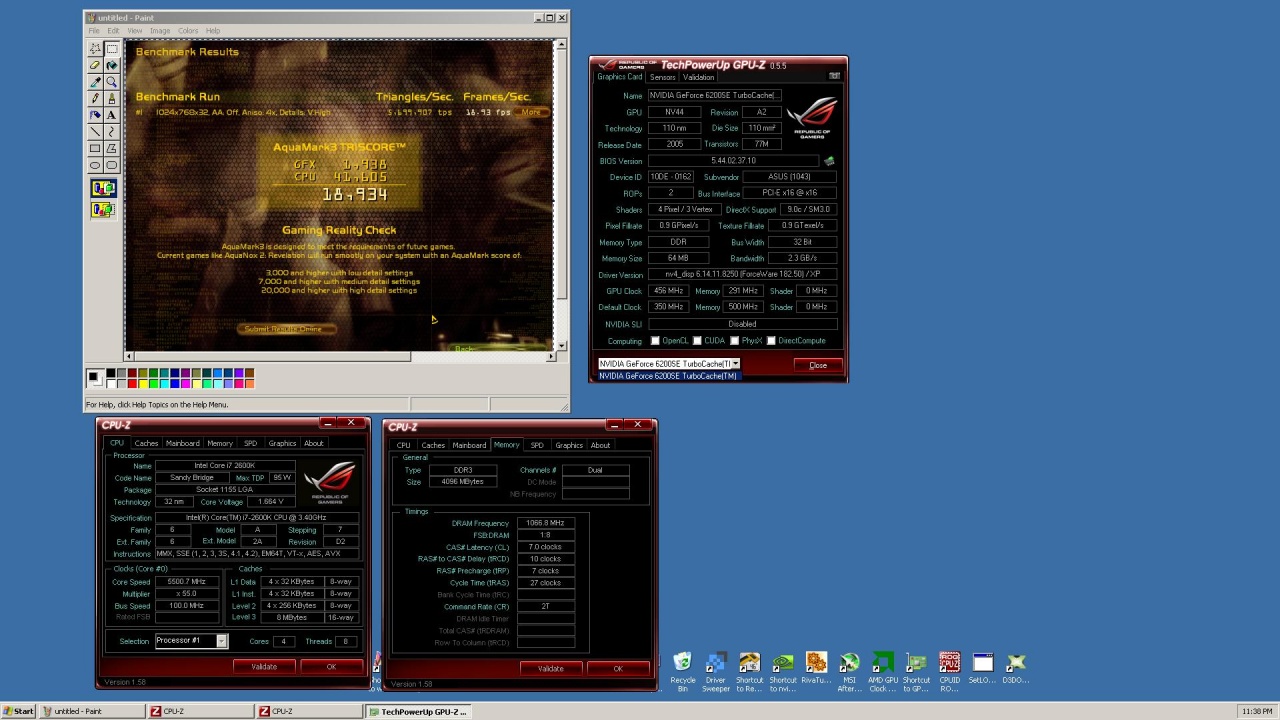Enable the OpenCL checkbox in GPU-Z
The height and width of the screenshot is (720, 1280).
click(656, 341)
